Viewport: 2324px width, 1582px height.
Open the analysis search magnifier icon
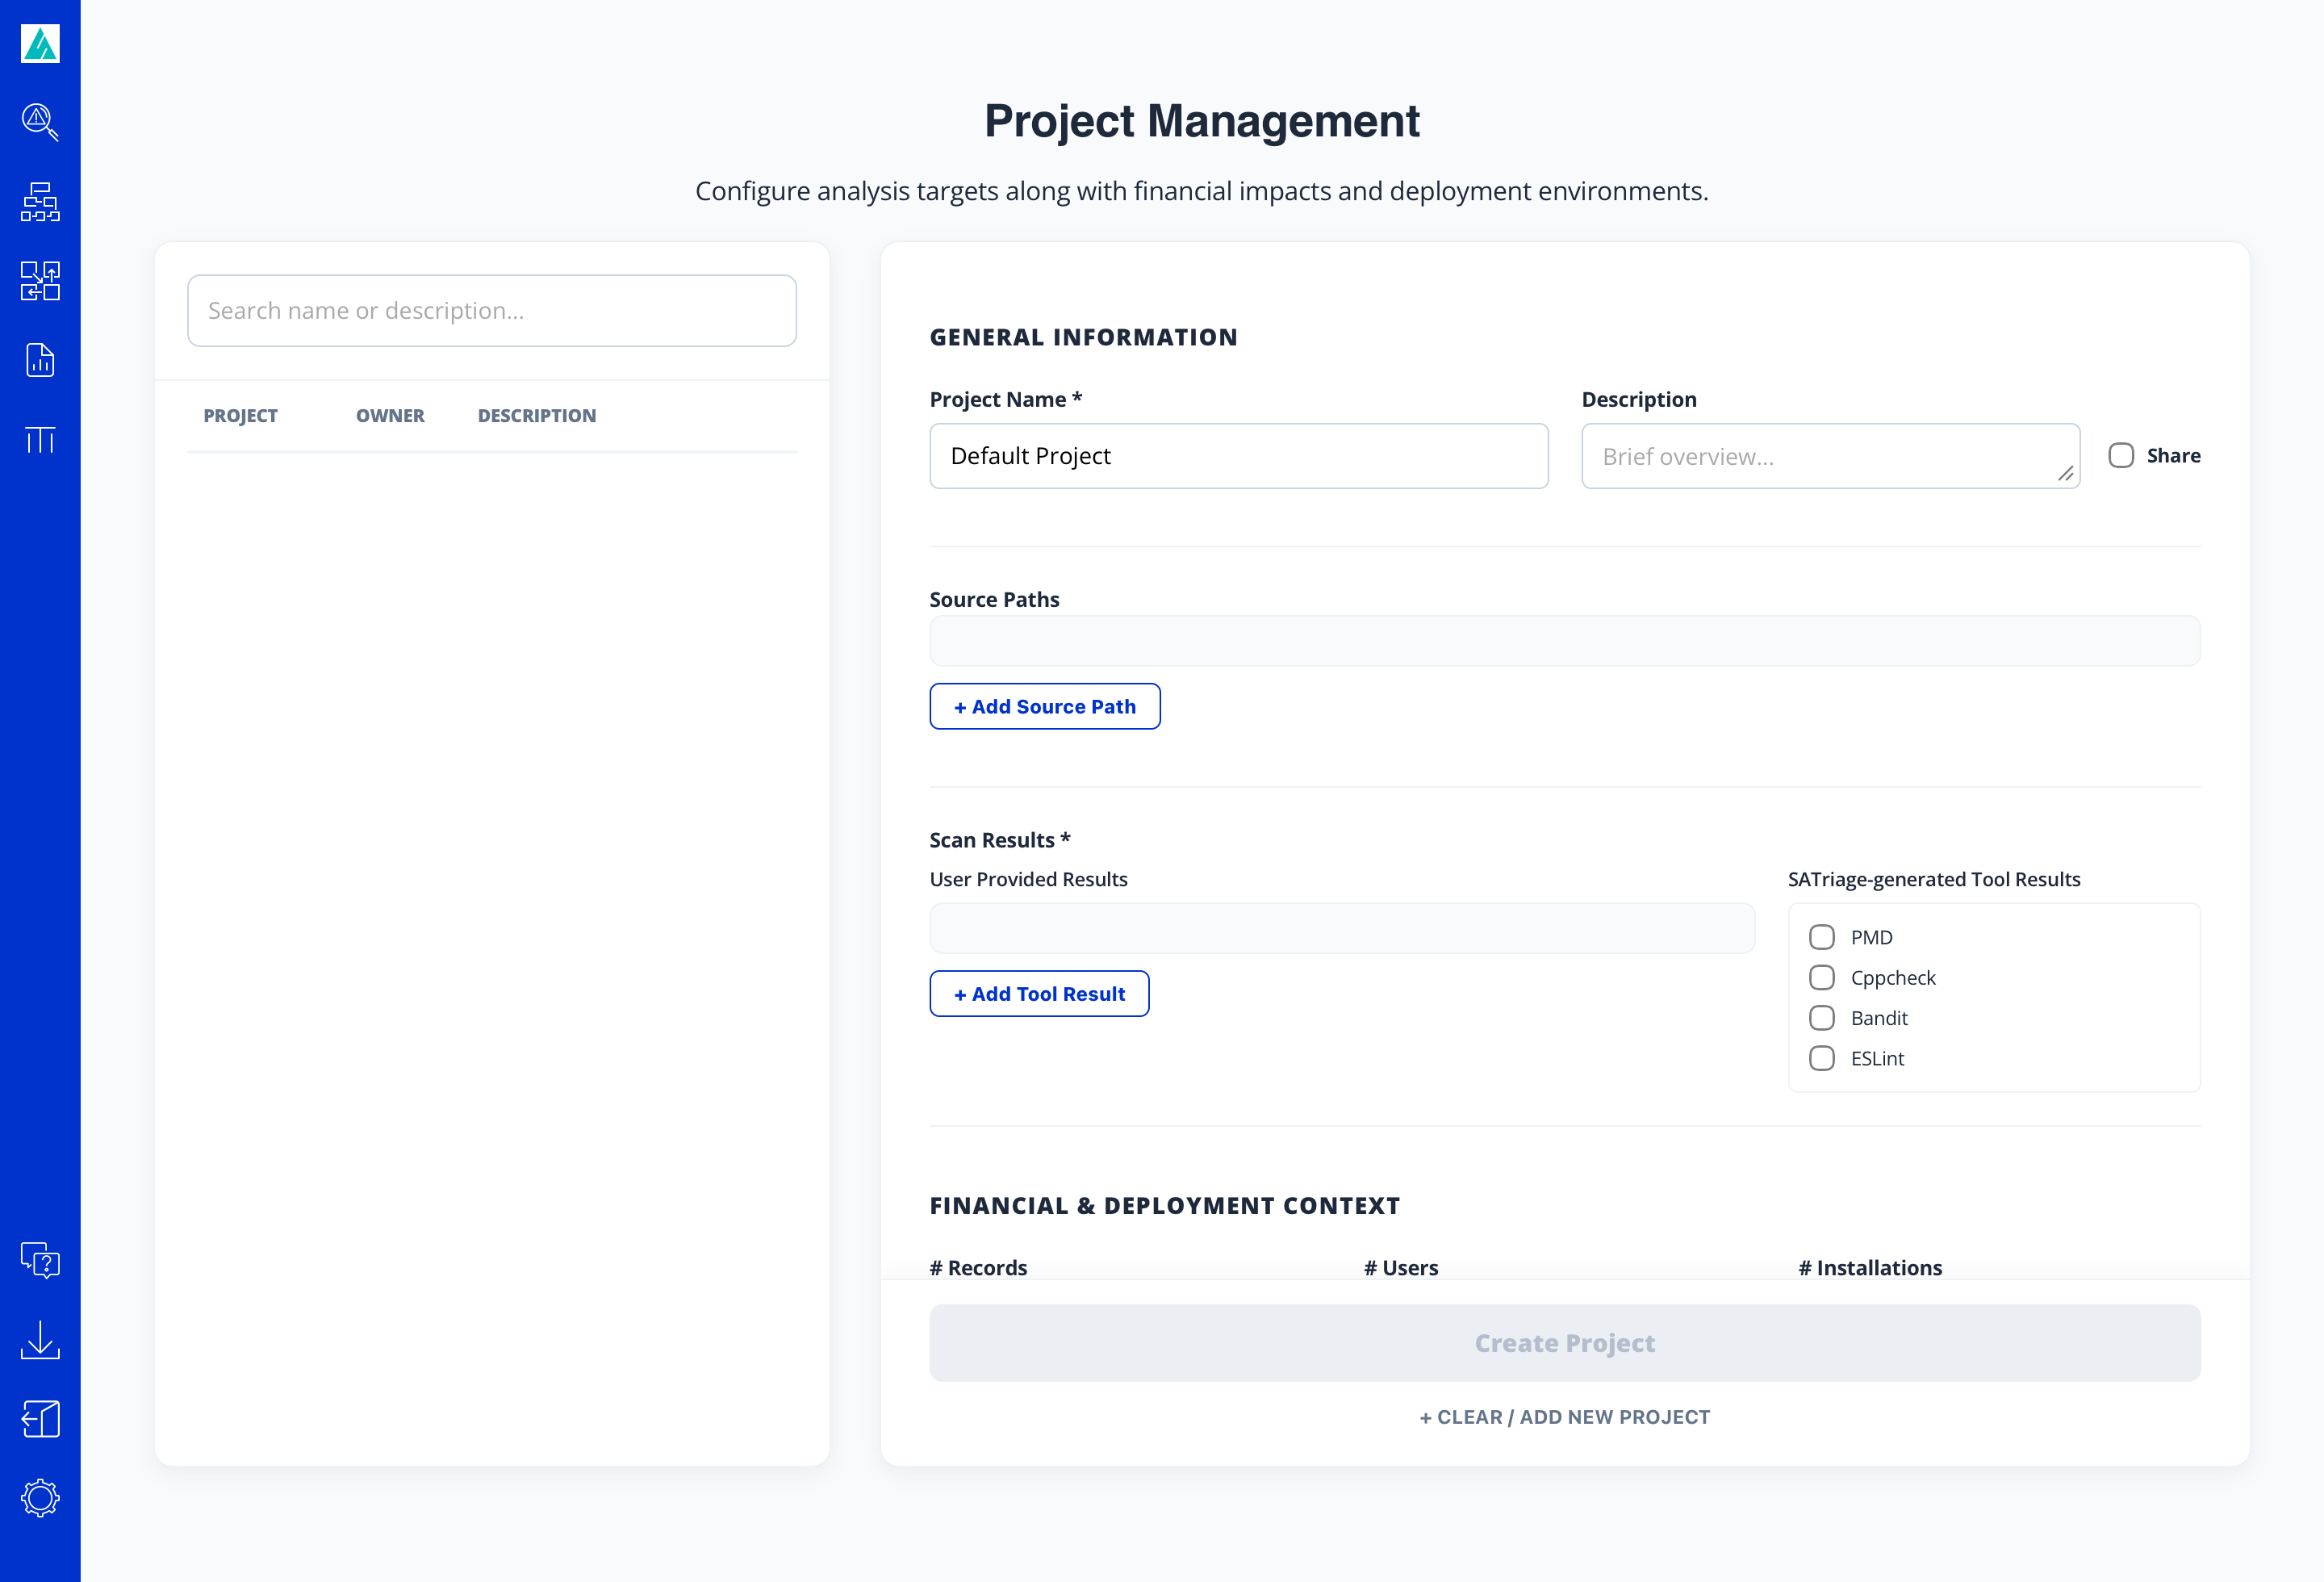tap(40, 122)
